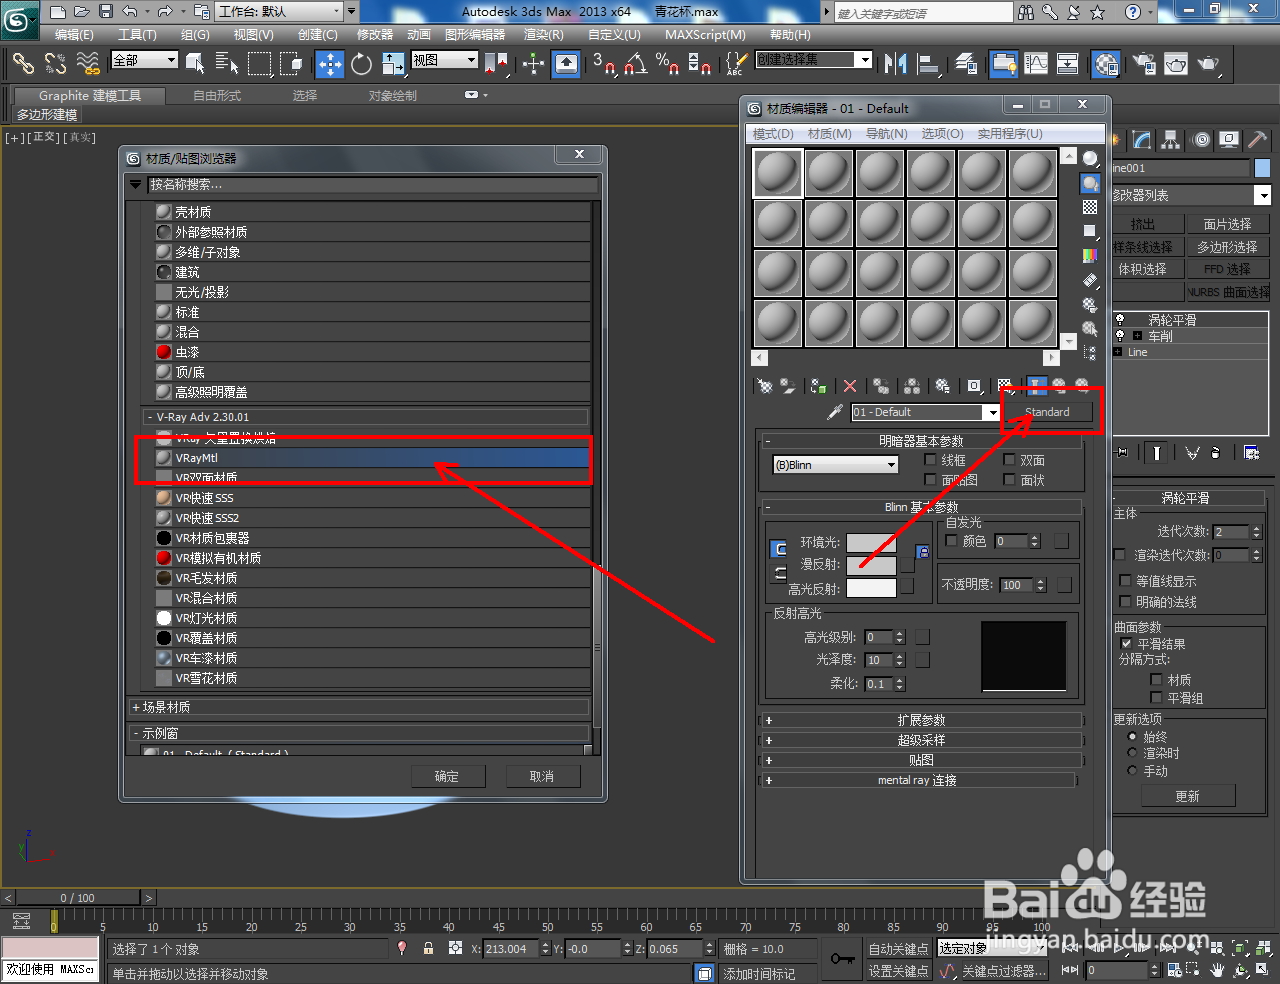The height and width of the screenshot is (984, 1280).
Task: Click the teapot Render Production icon
Action: [x=1208, y=64]
